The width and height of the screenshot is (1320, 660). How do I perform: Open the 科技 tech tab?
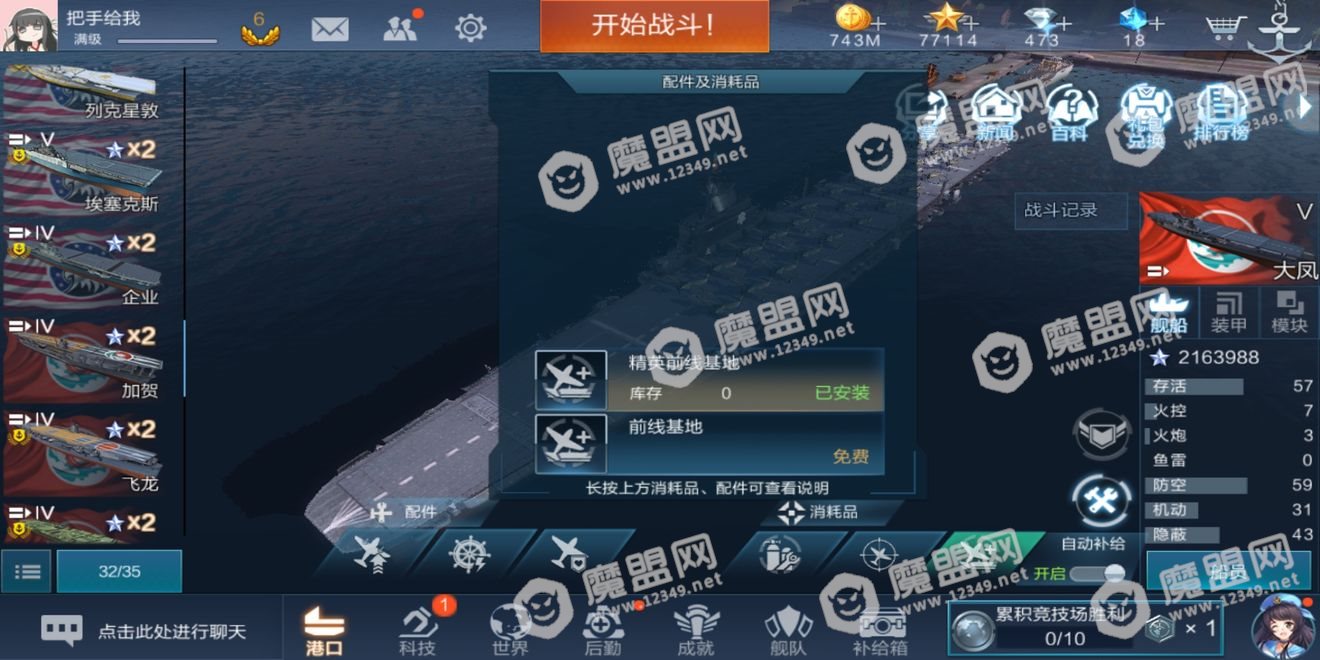click(x=417, y=630)
